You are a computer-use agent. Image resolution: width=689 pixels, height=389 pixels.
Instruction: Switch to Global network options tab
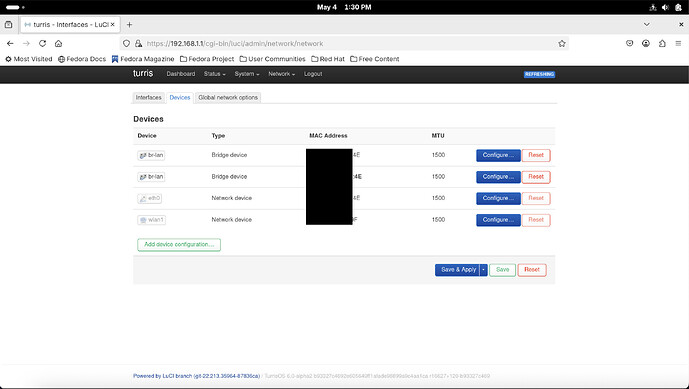tap(228, 98)
